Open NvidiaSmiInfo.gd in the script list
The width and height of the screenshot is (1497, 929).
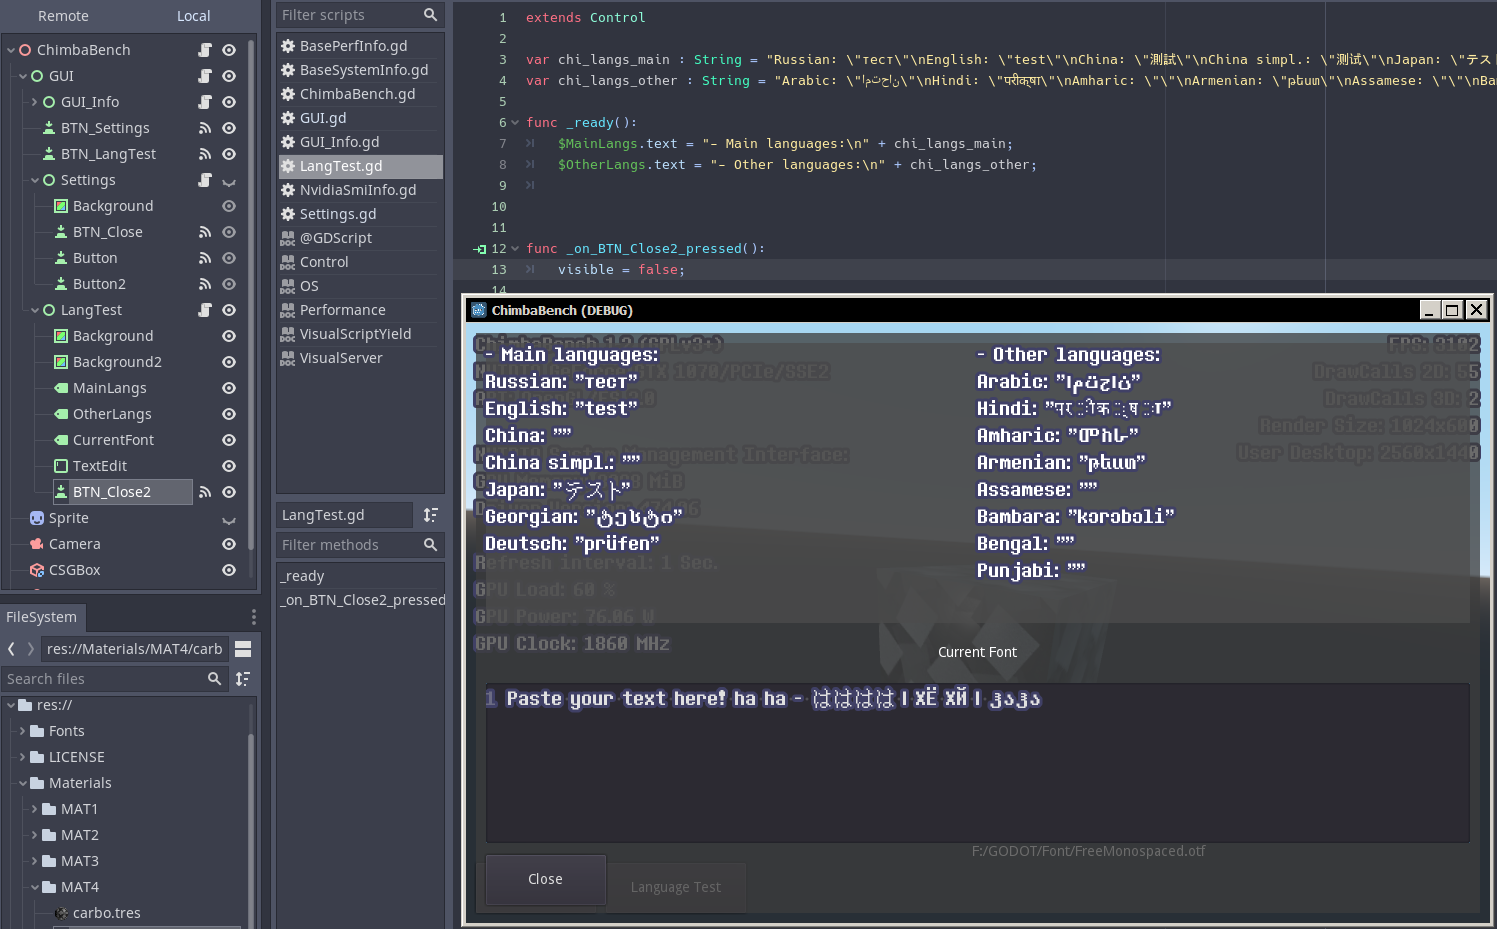pos(360,190)
